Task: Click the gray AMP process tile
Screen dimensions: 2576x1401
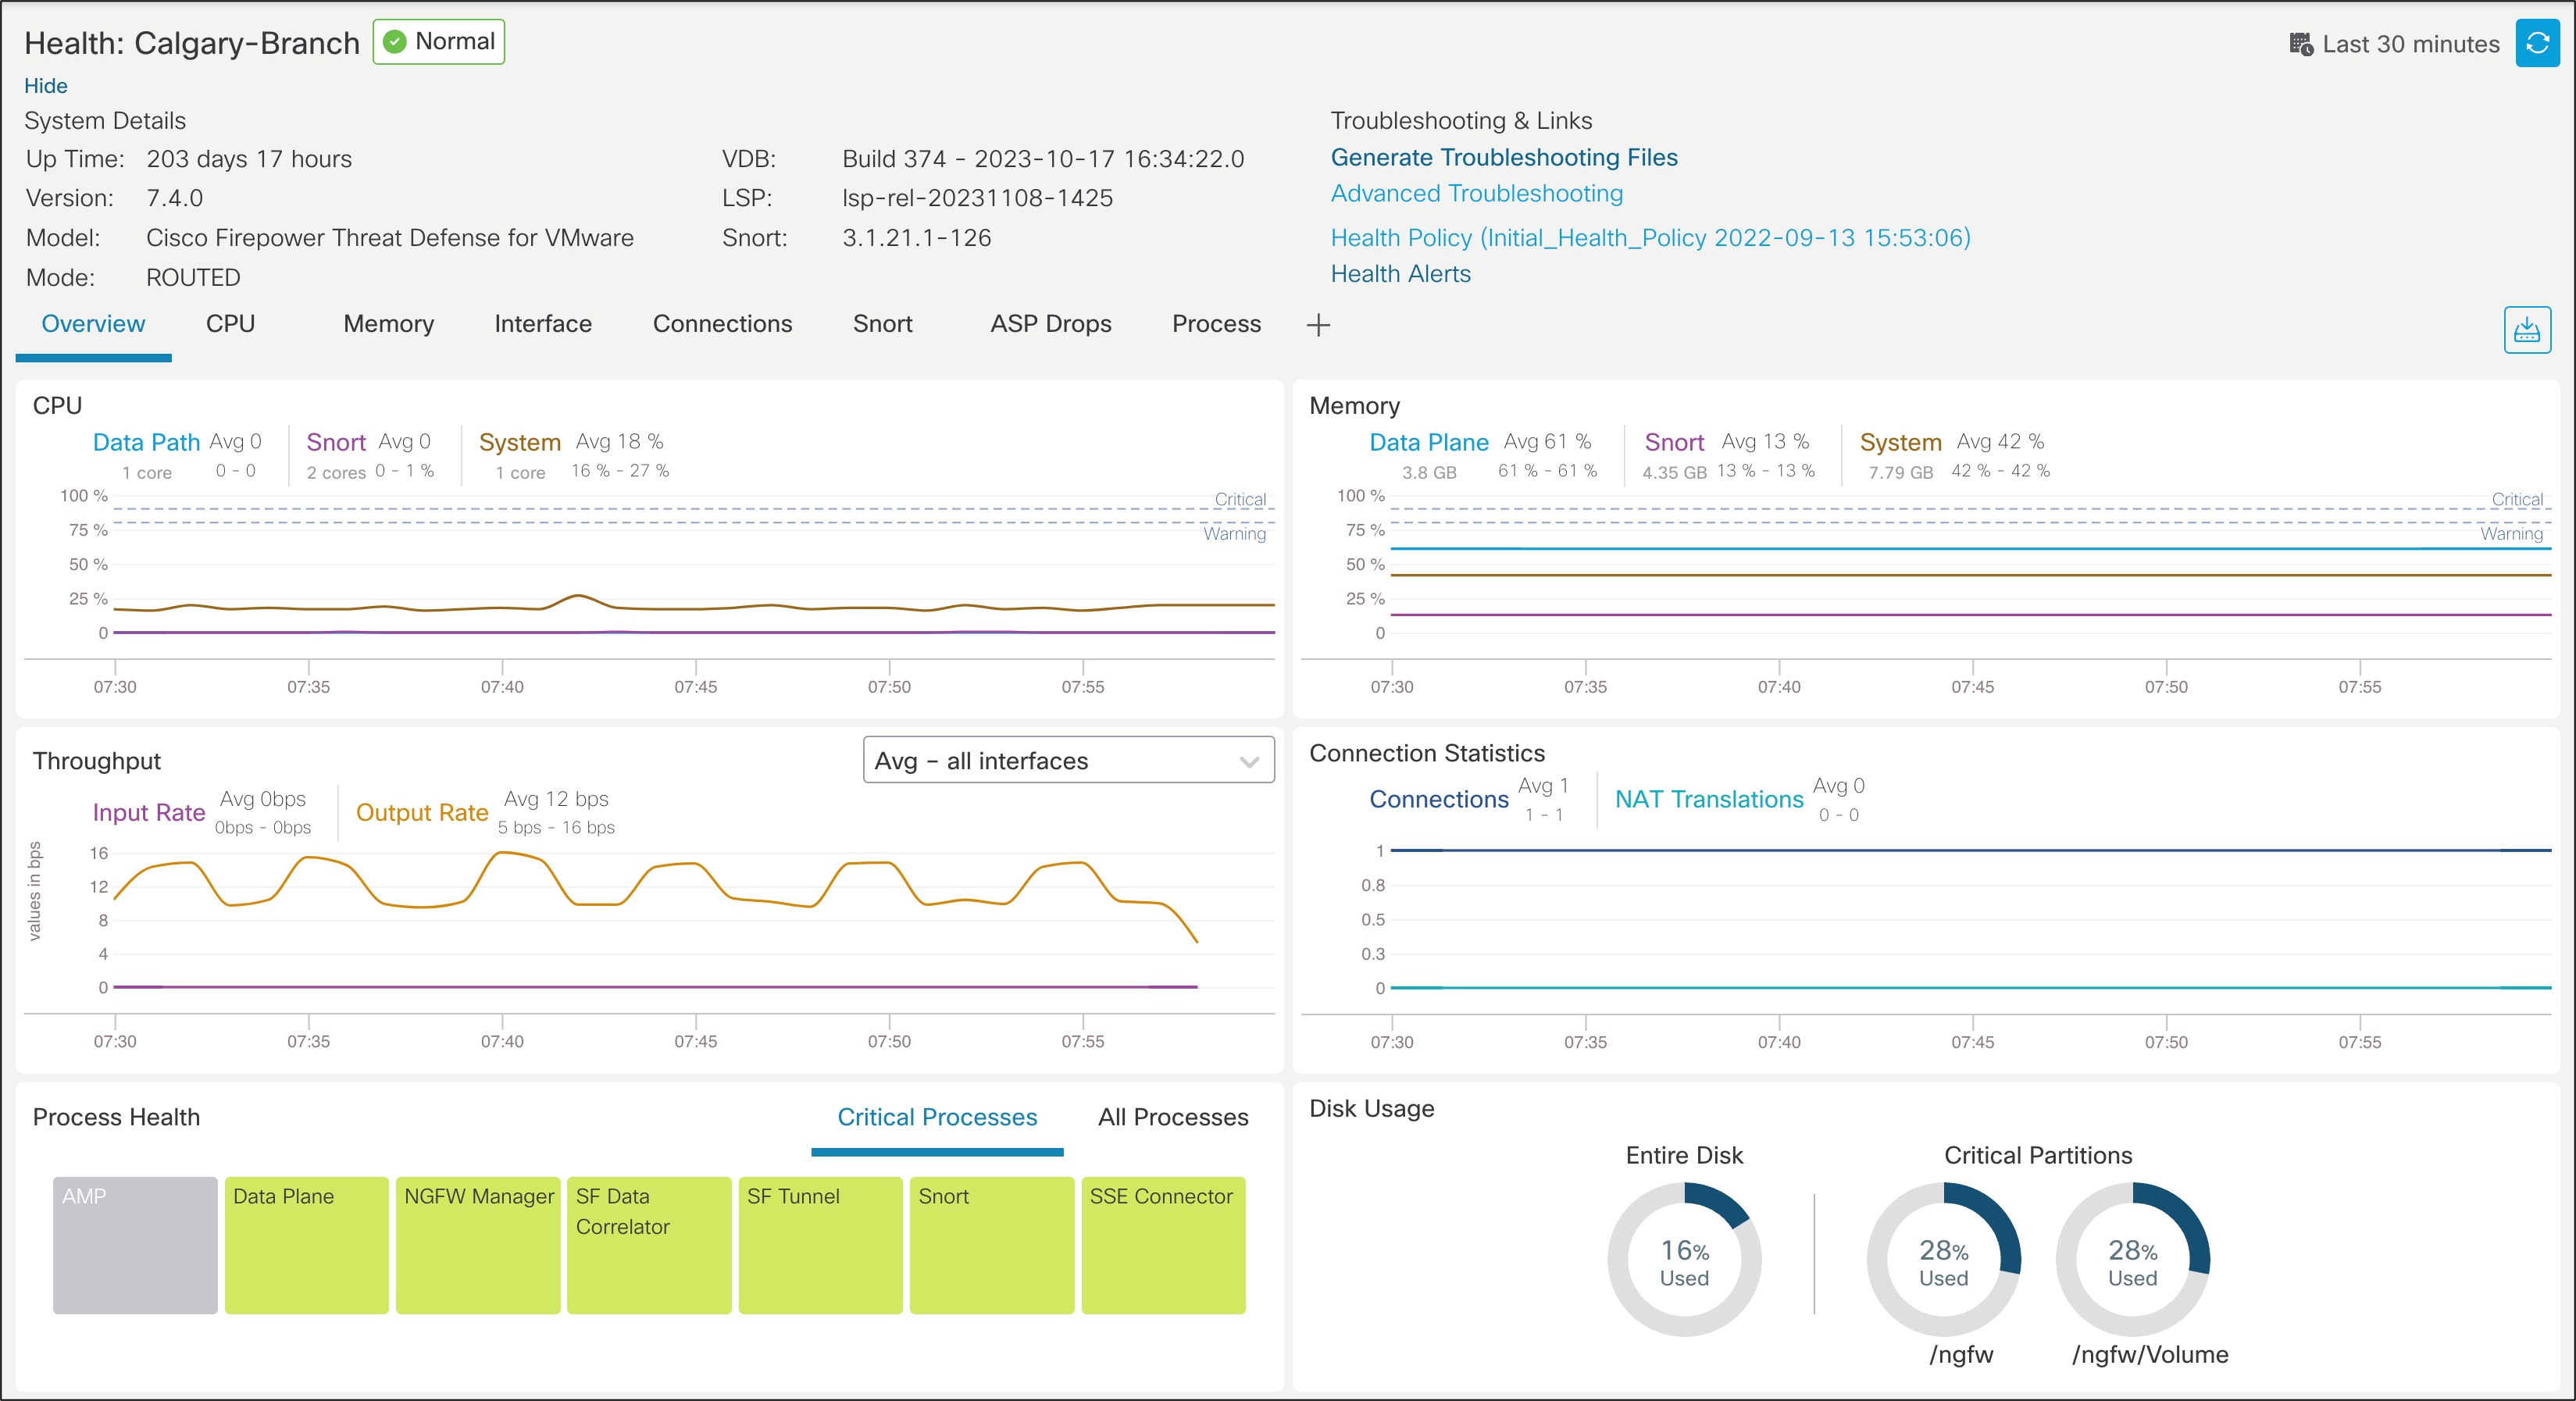Action: [x=135, y=1245]
